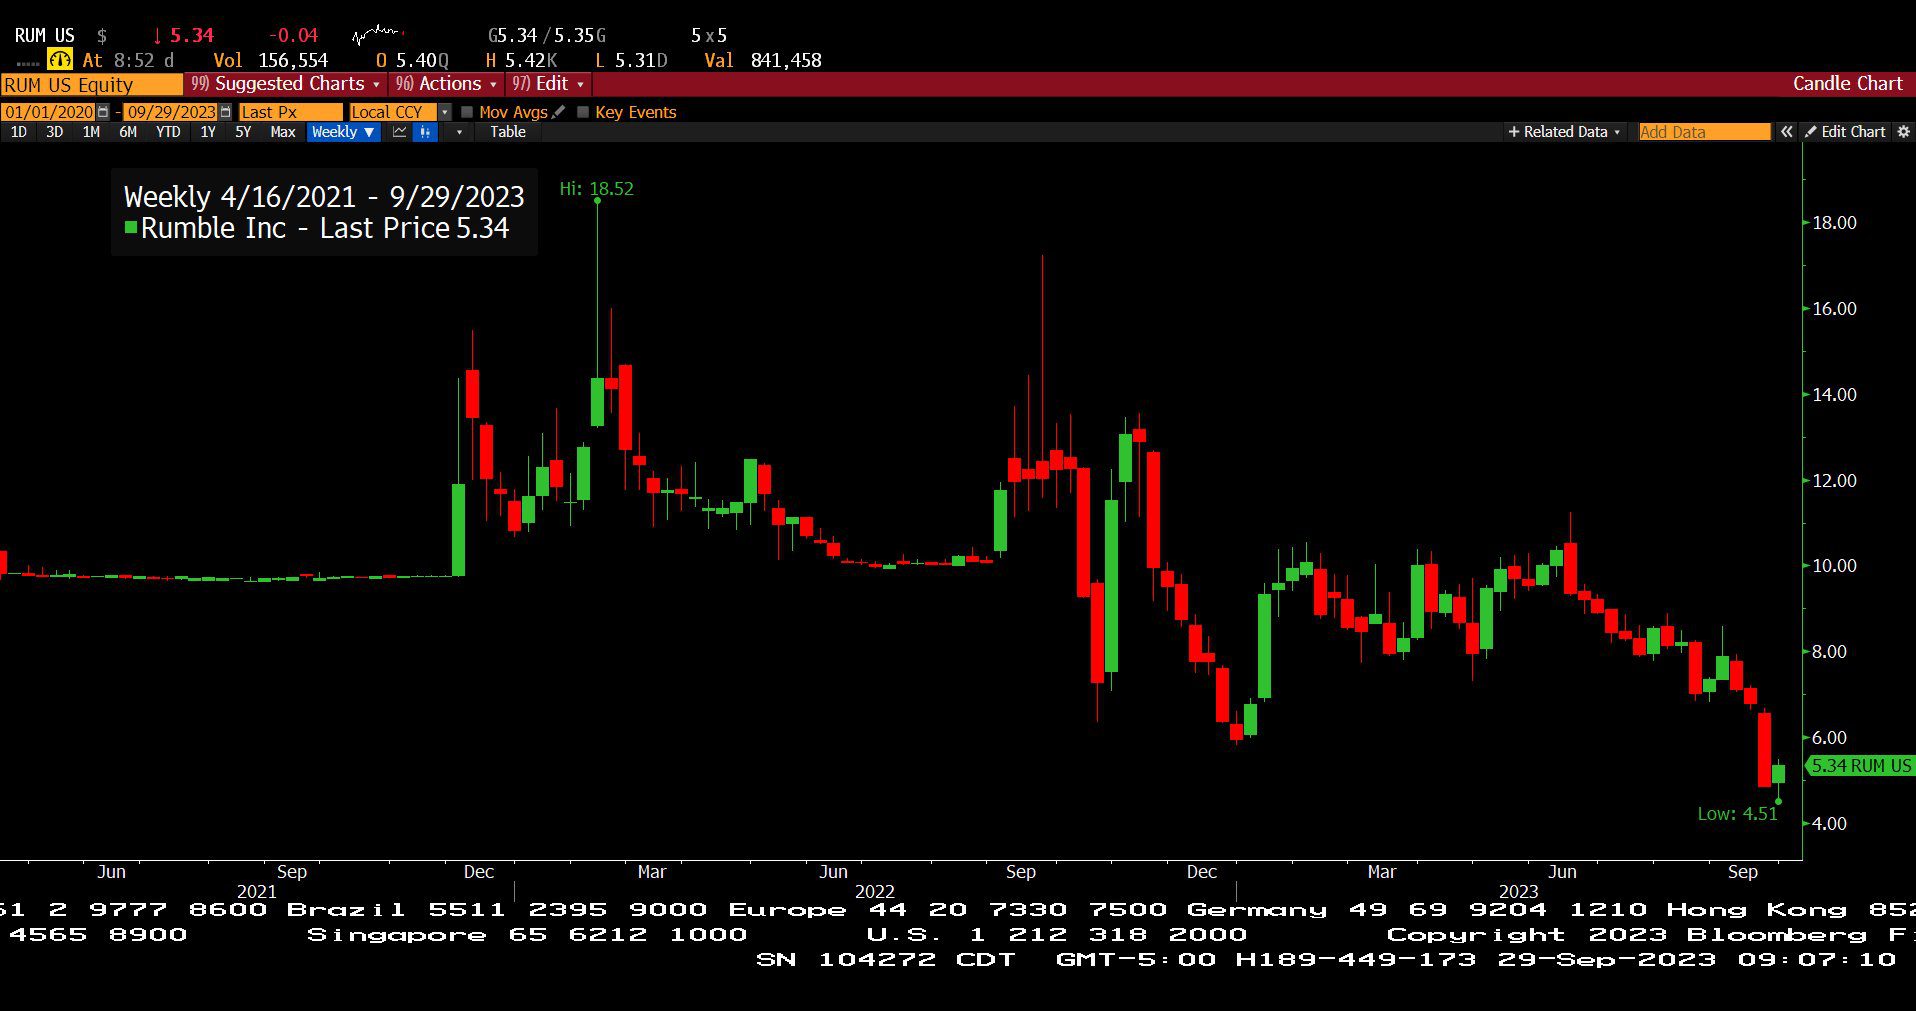Click the Low: 4.51 marker label
Screen dimensions: 1916x1011
[1738, 814]
